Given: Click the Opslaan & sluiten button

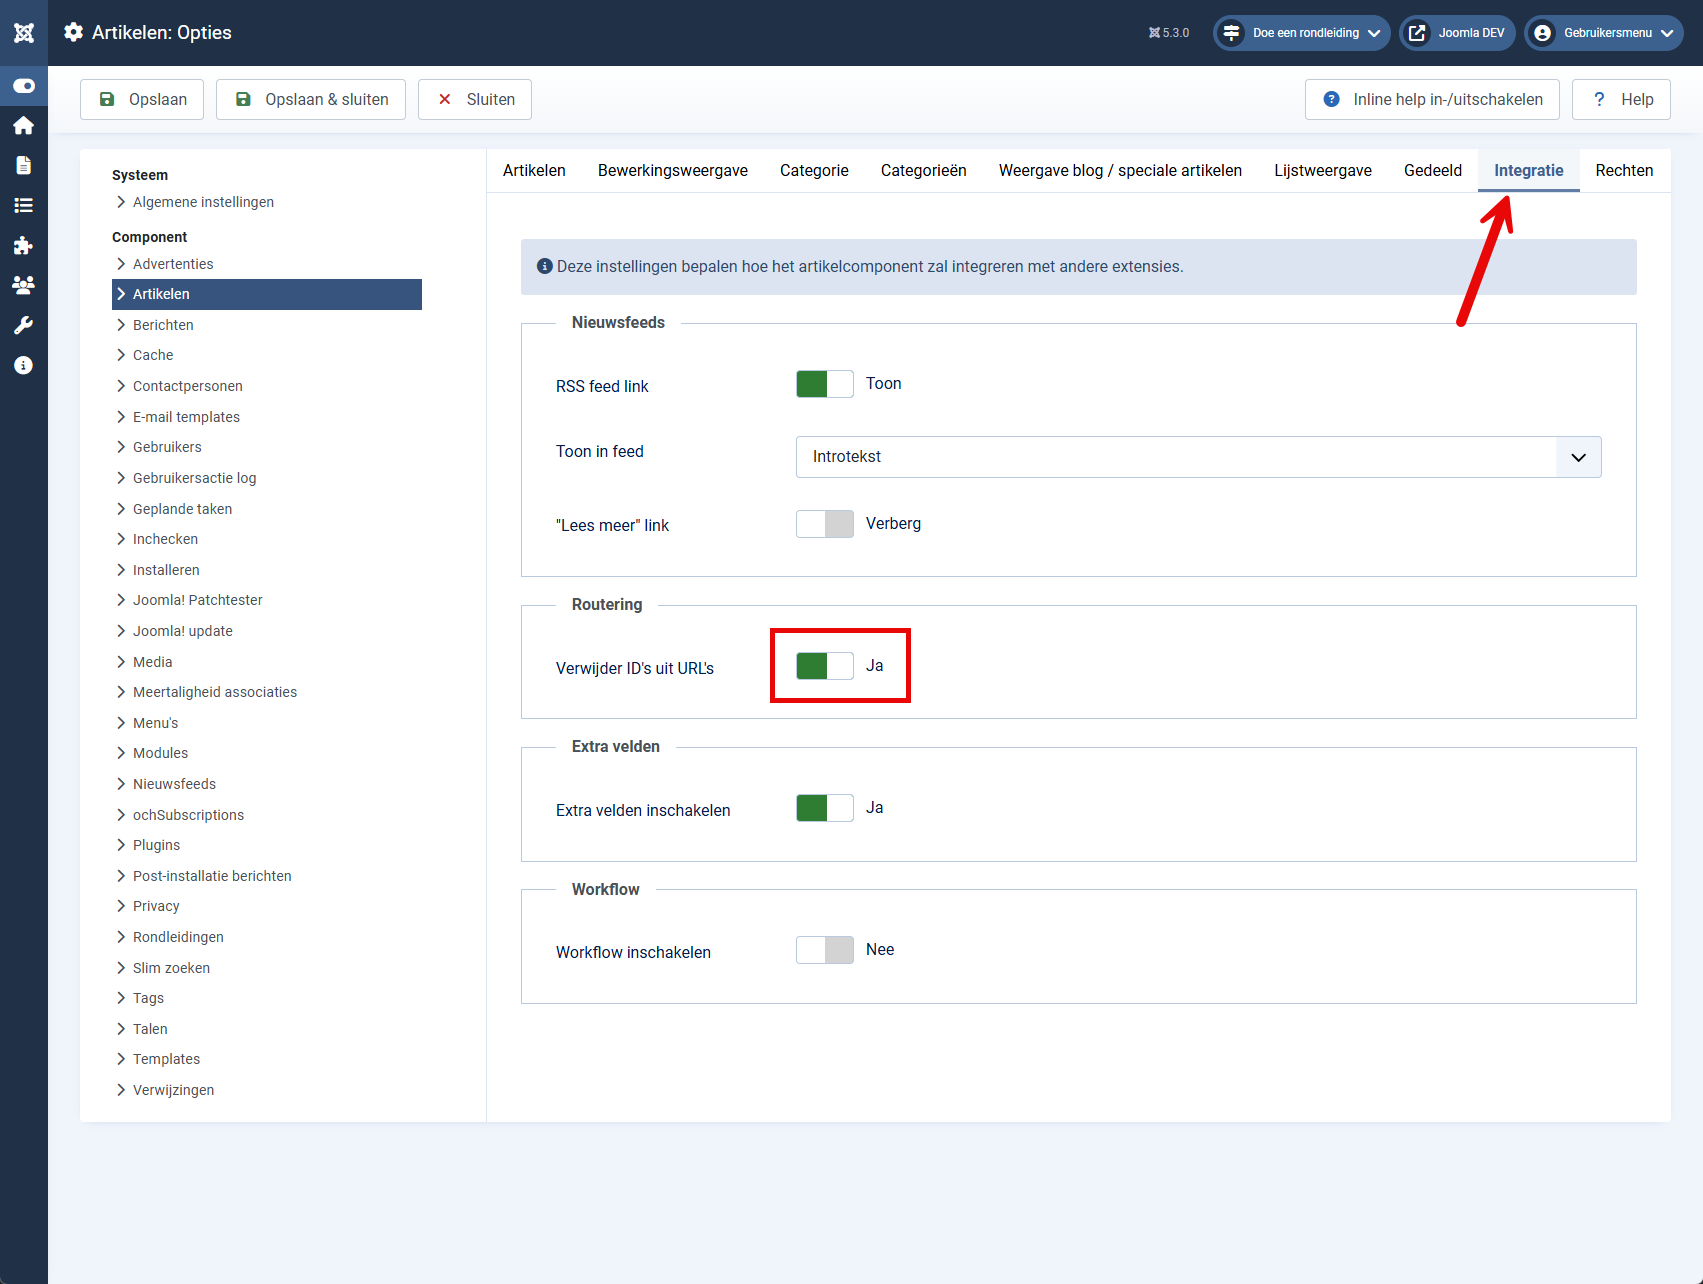Looking at the screenshot, I should tap(310, 99).
